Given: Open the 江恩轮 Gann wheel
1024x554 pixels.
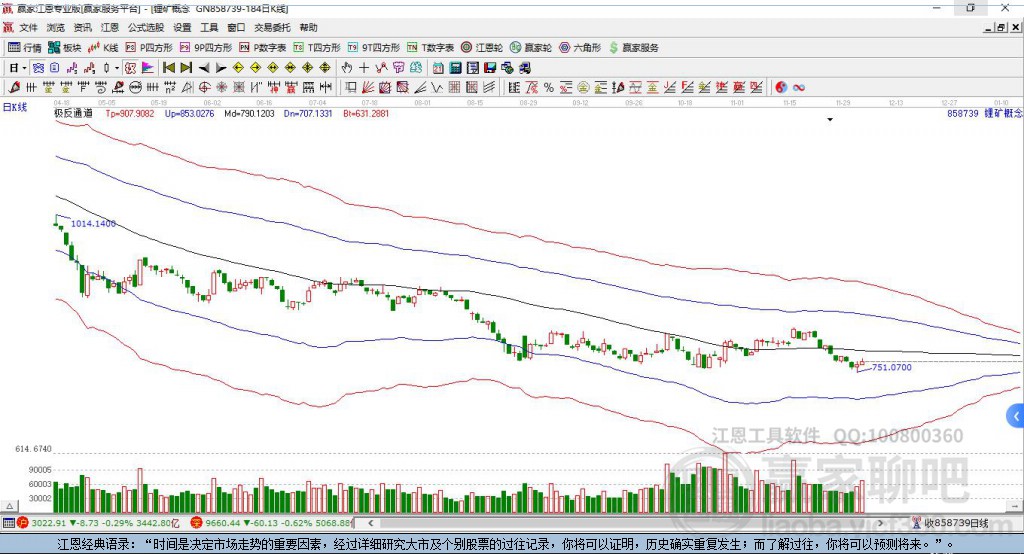Looking at the screenshot, I should point(482,48).
